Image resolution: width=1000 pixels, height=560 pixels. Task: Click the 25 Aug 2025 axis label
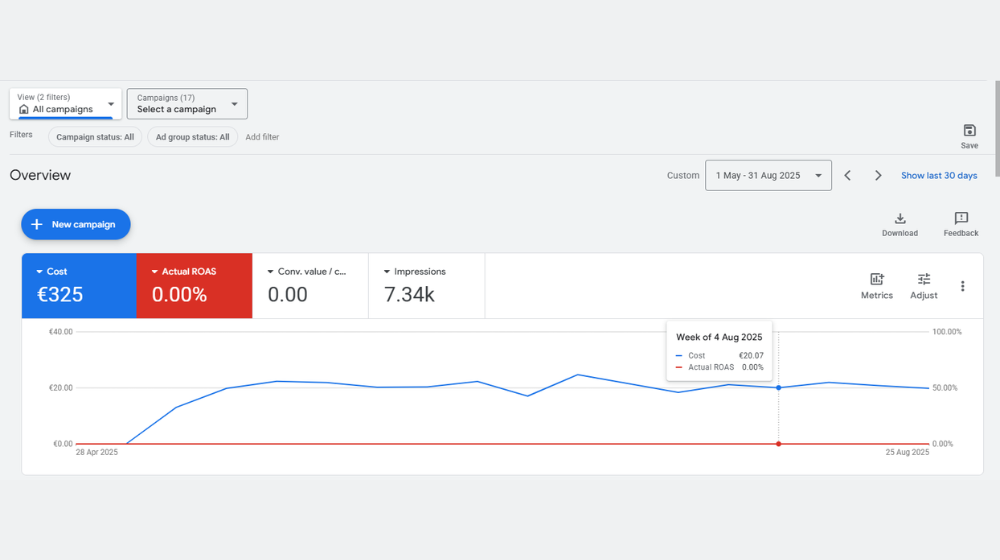[x=907, y=452]
